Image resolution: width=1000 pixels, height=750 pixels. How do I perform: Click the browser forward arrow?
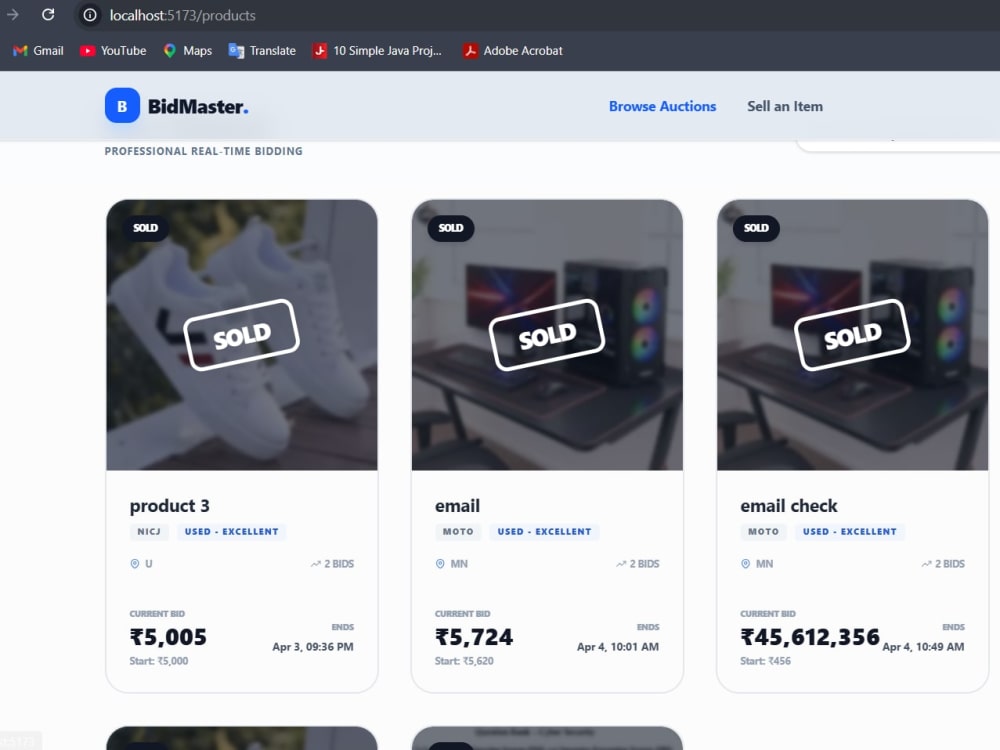(x=13, y=15)
